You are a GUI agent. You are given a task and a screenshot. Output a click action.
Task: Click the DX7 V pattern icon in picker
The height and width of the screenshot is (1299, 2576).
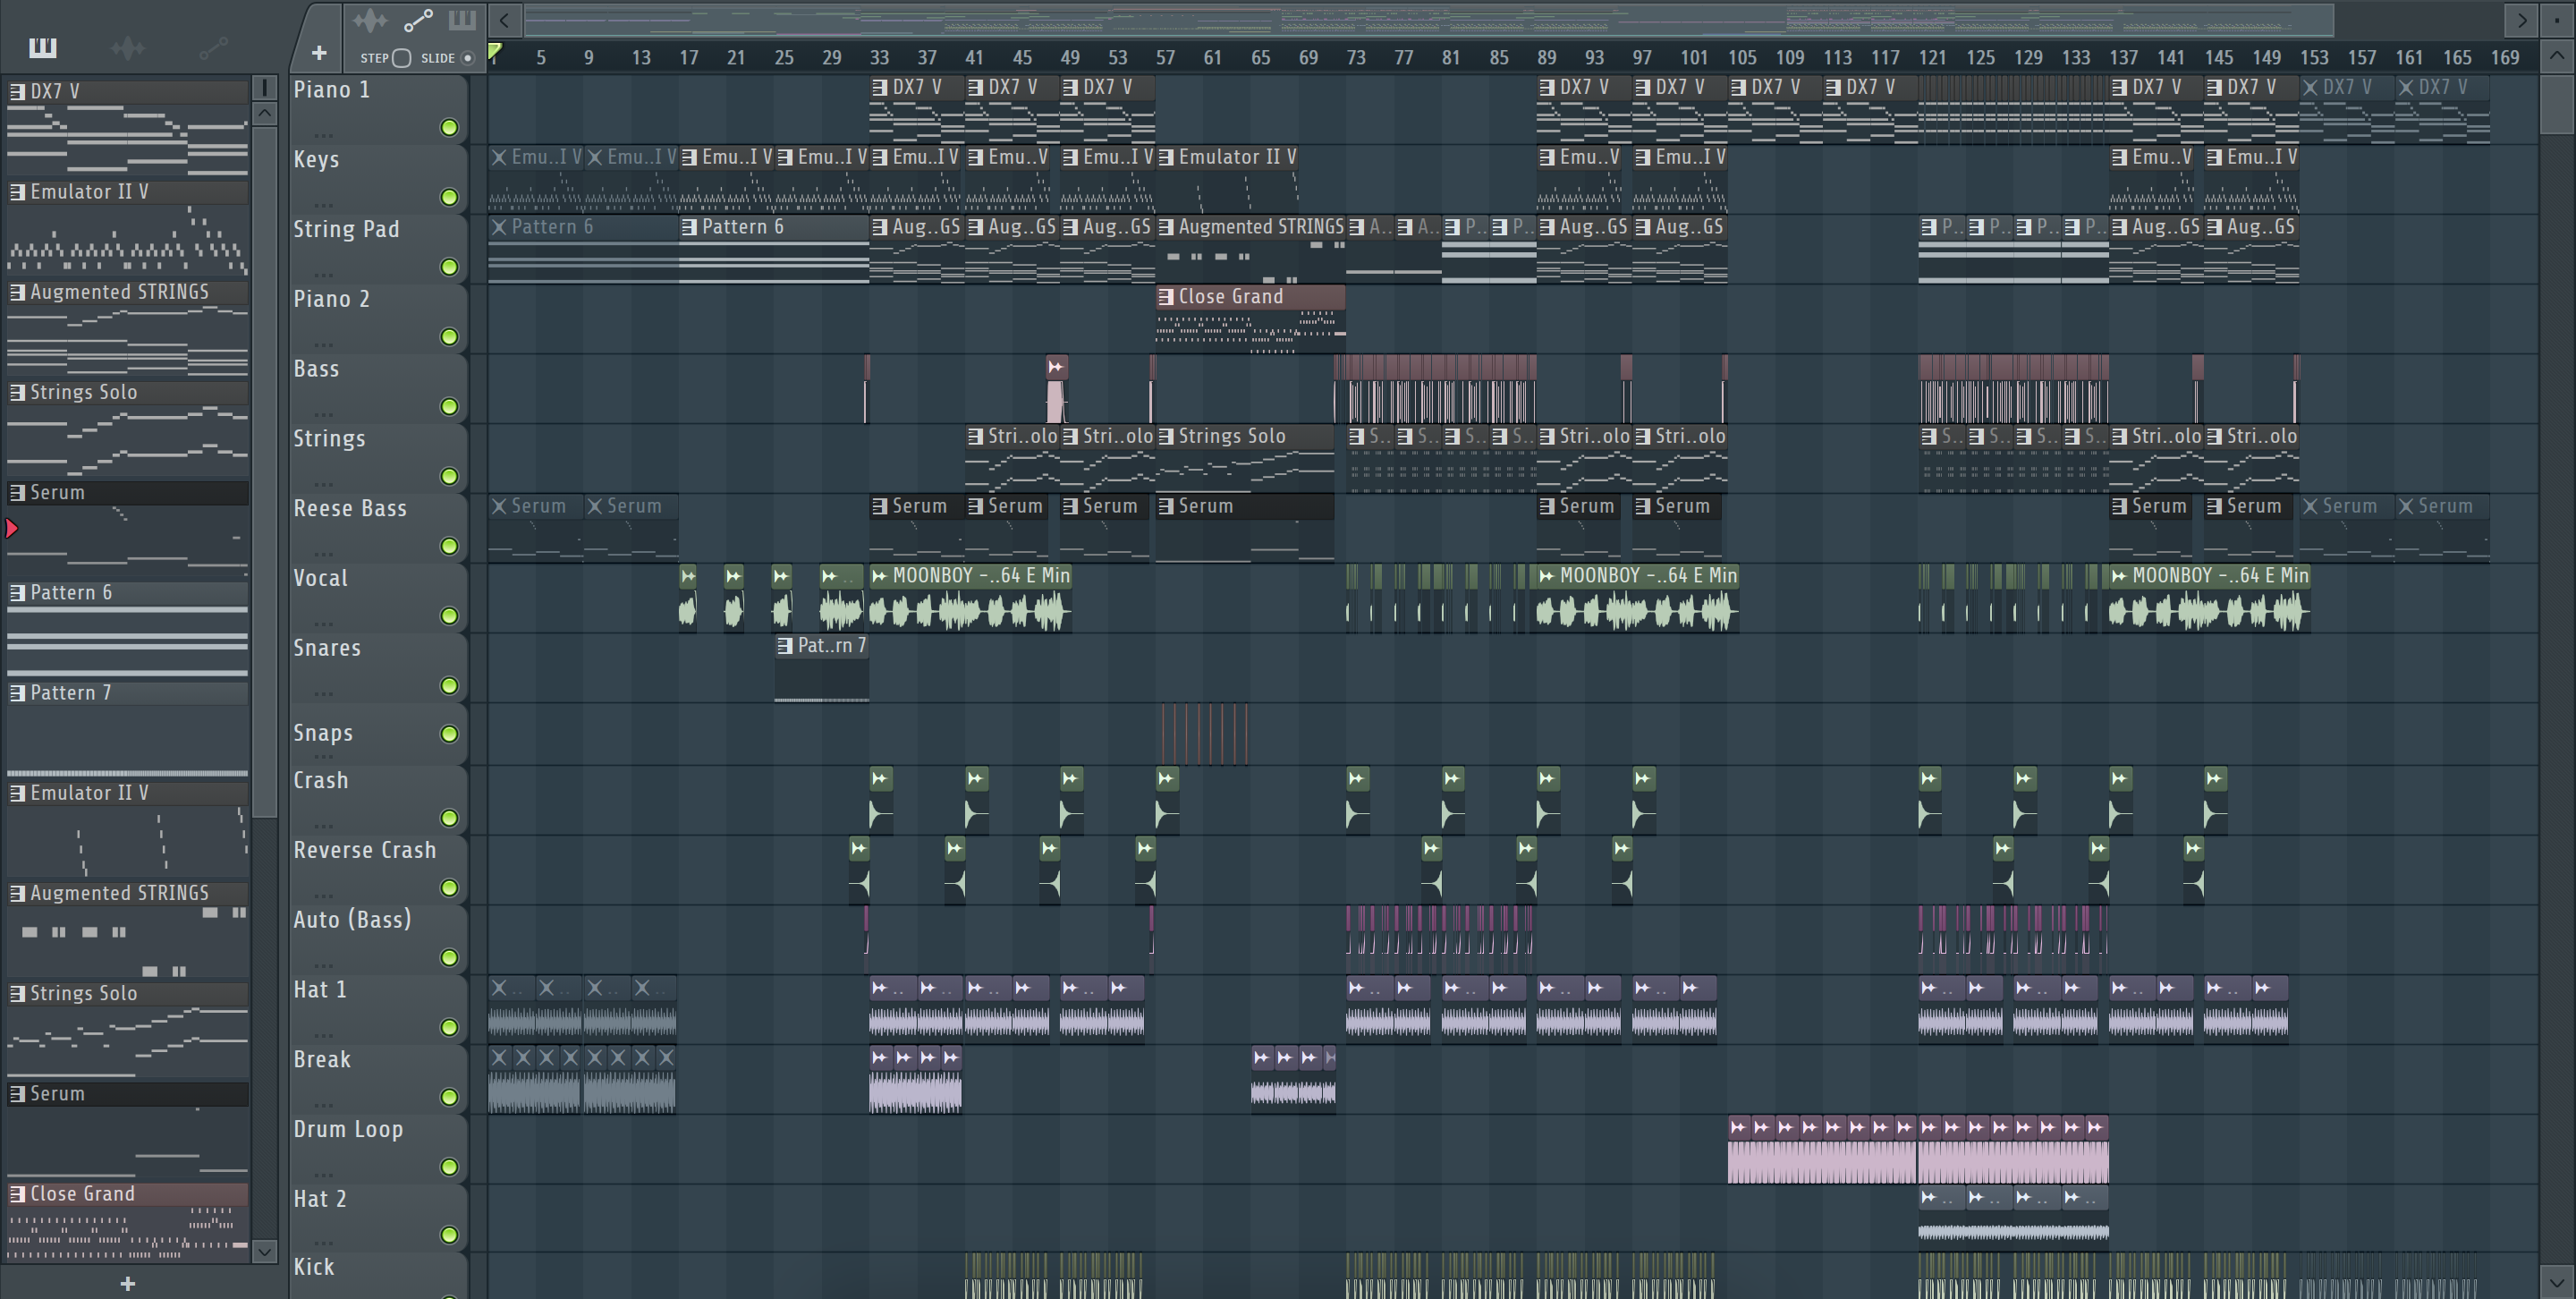17,91
